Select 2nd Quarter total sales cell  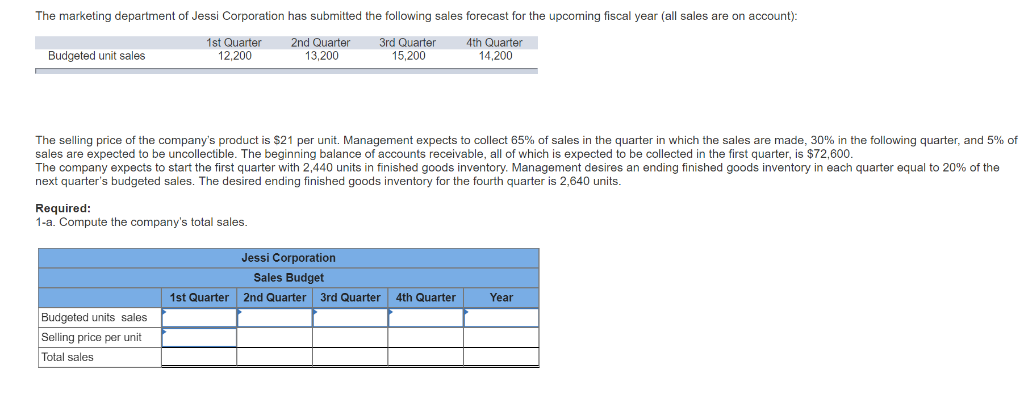pyautogui.click(x=274, y=357)
